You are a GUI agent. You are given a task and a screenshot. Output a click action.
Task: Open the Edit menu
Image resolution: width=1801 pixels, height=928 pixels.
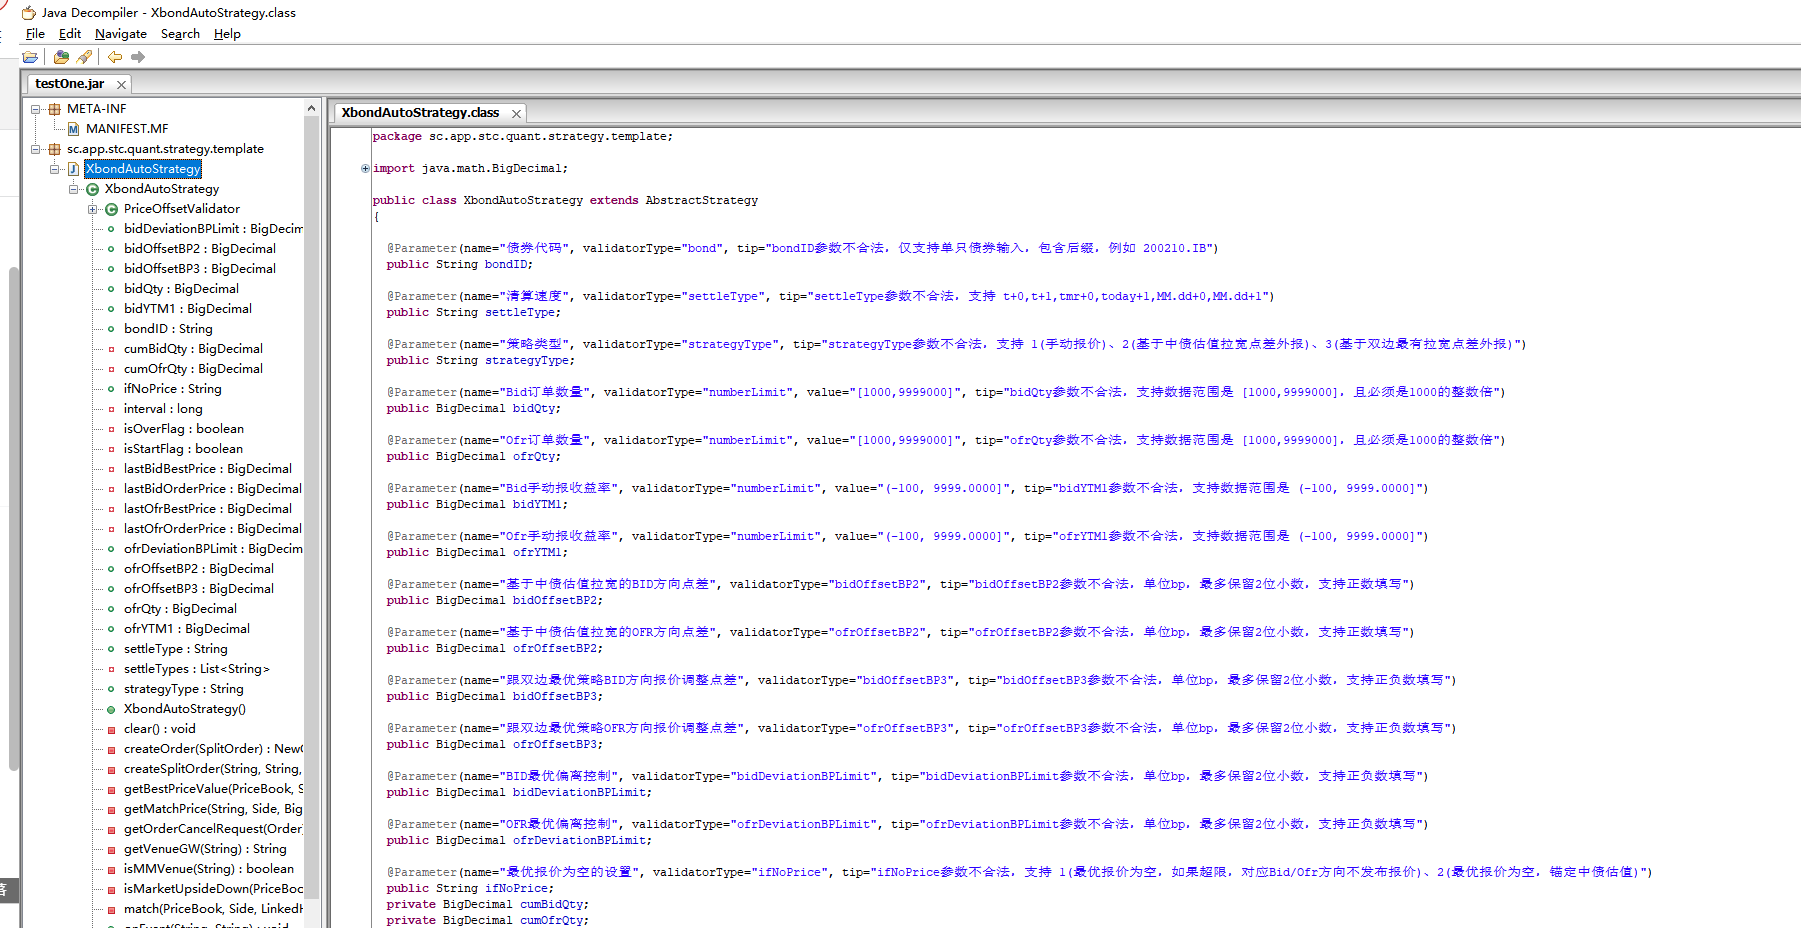coord(70,34)
